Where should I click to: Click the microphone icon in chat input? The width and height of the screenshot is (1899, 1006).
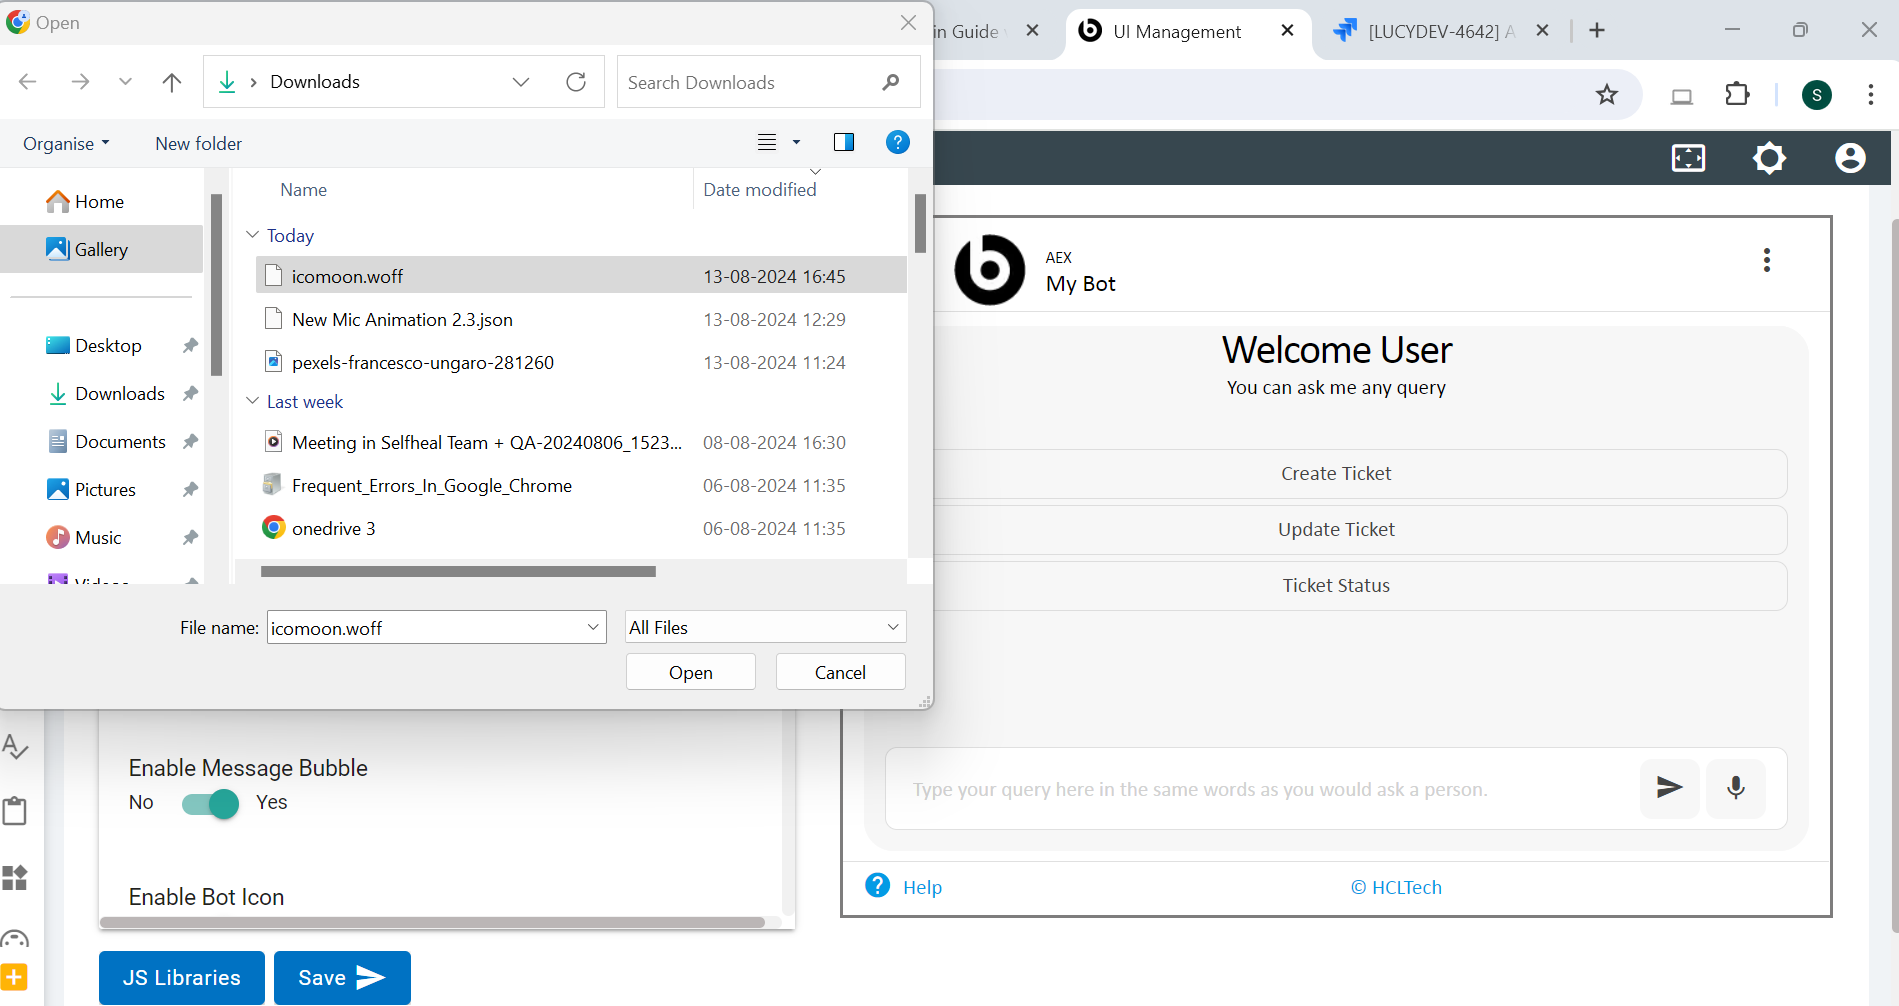(x=1735, y=788)
